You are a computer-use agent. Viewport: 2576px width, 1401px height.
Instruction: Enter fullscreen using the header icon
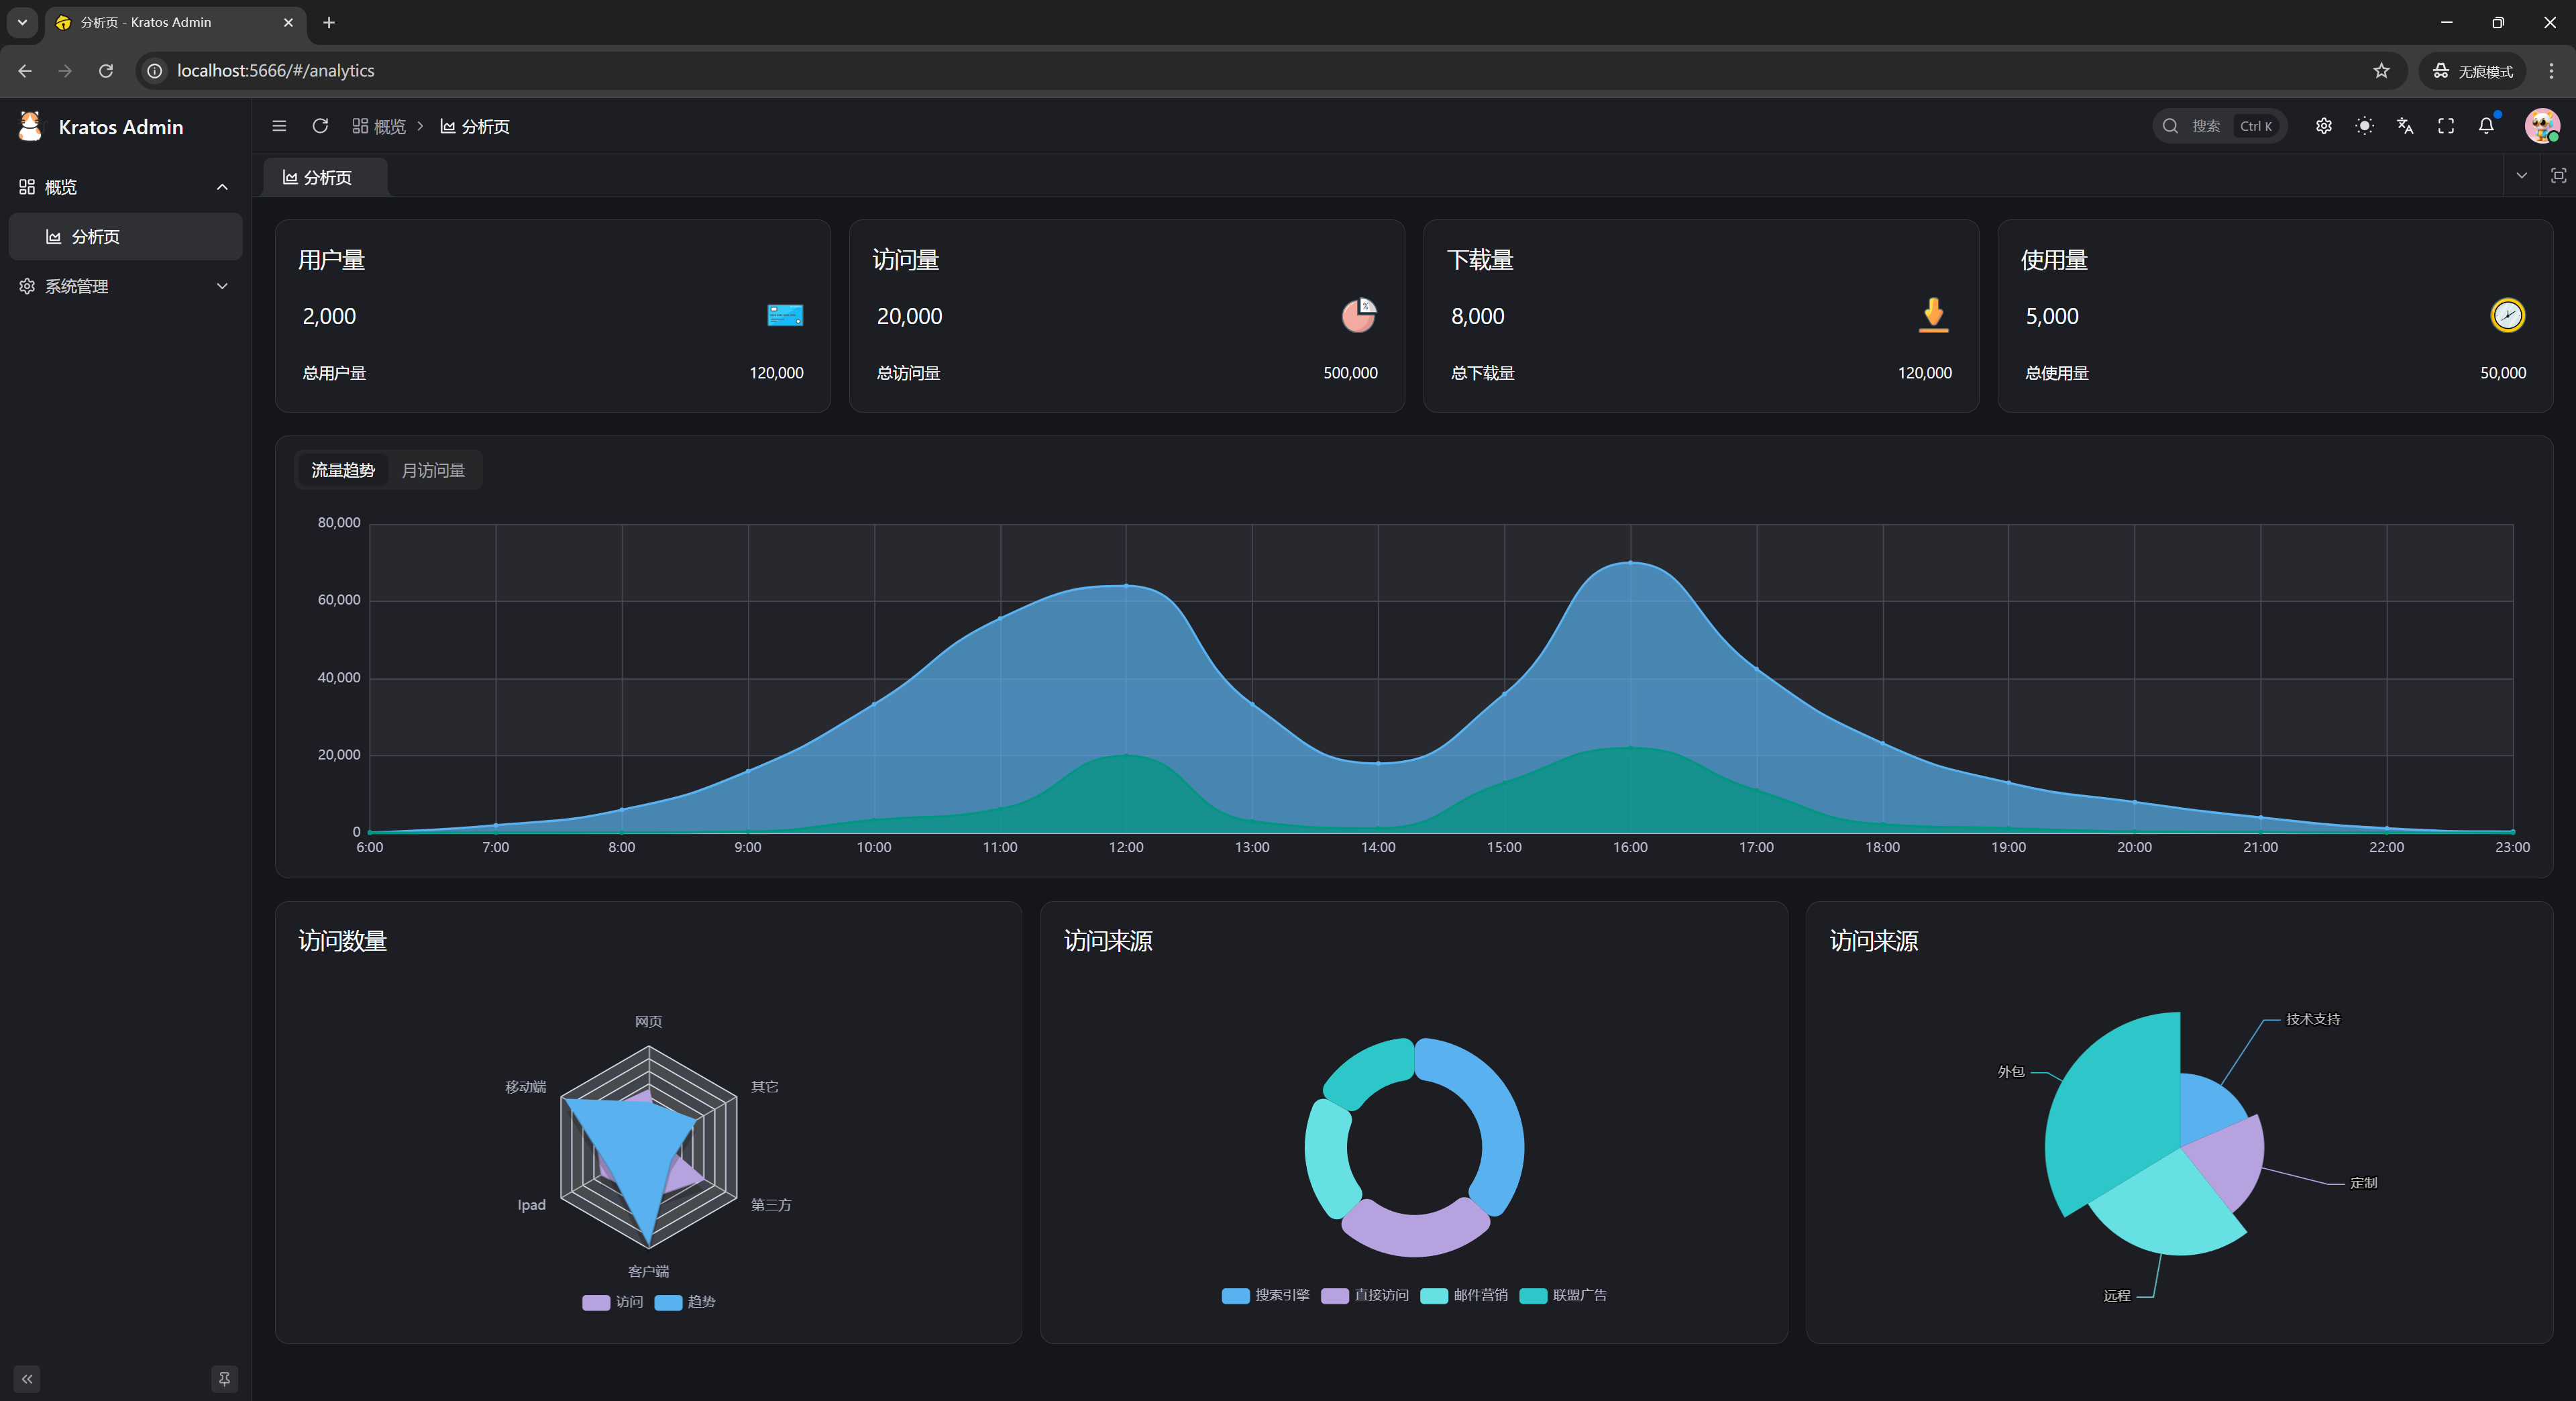pyautogui.click(x=2446, y=126)
